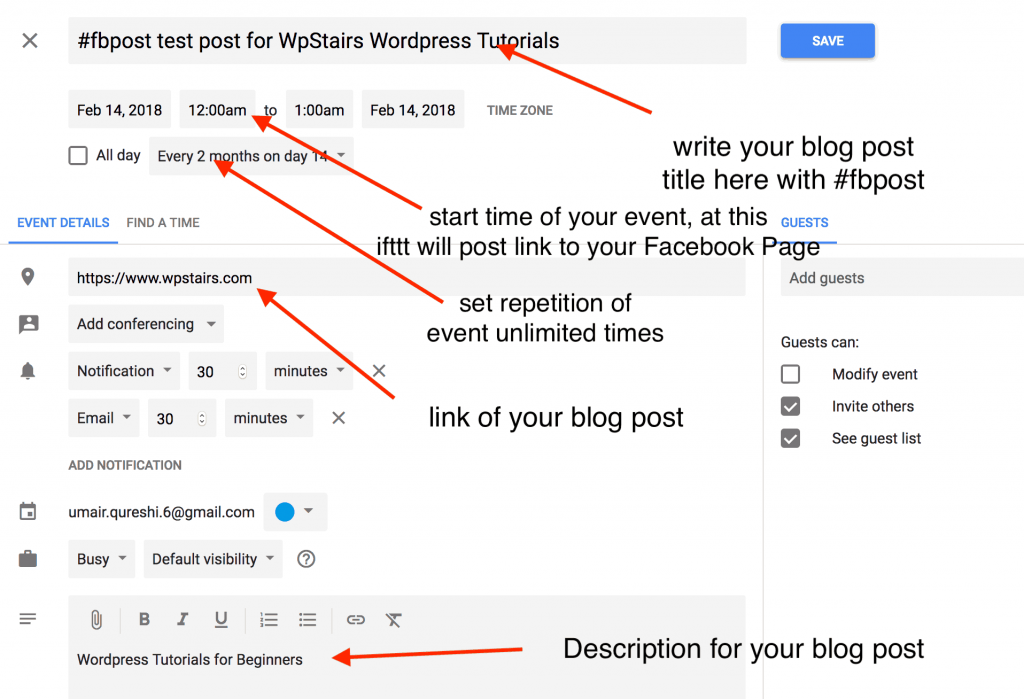Image resolution: width=1024 pixels, height=699 pixels.
Task: Click the blue Save button
Action: tap(827, 41)
